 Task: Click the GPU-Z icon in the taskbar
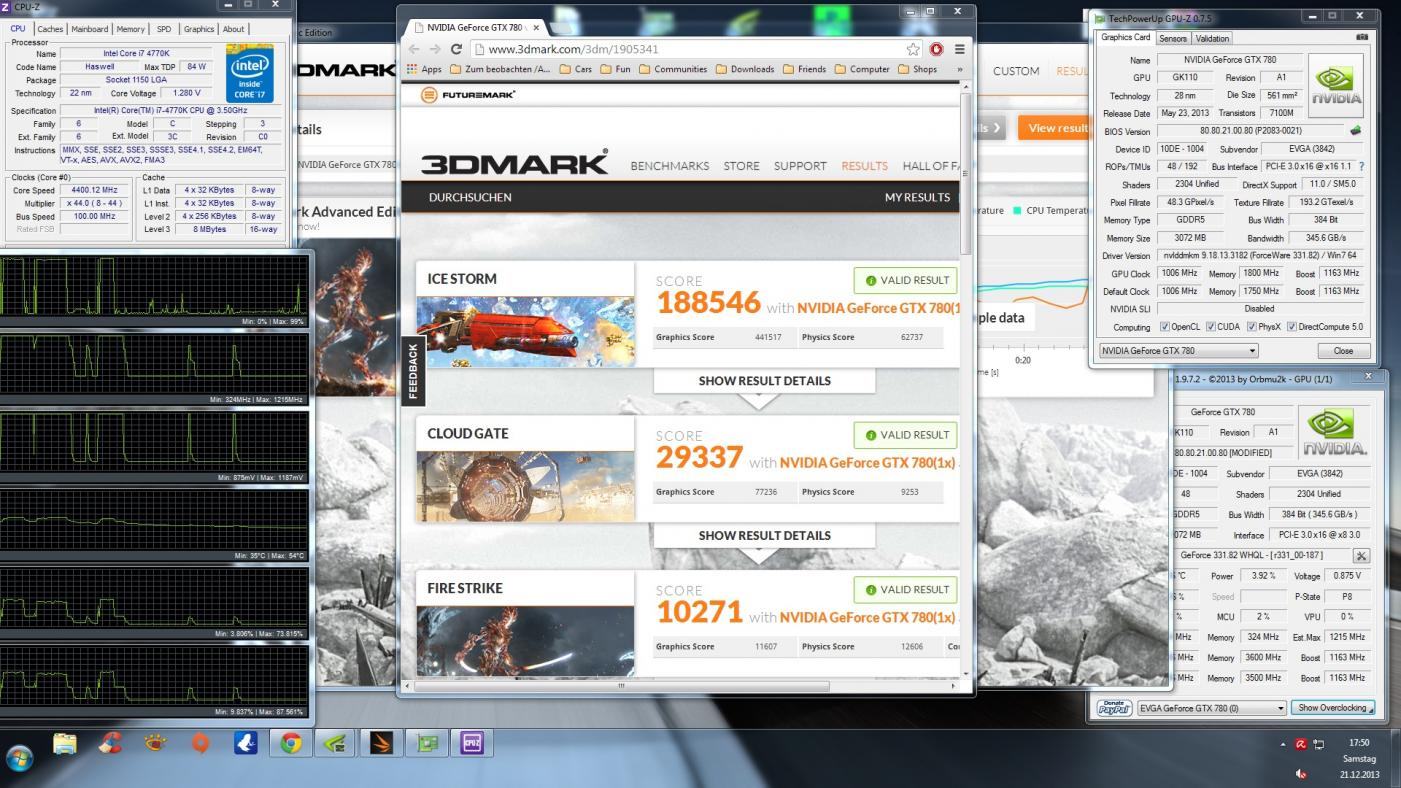click(x=428, y=743)
